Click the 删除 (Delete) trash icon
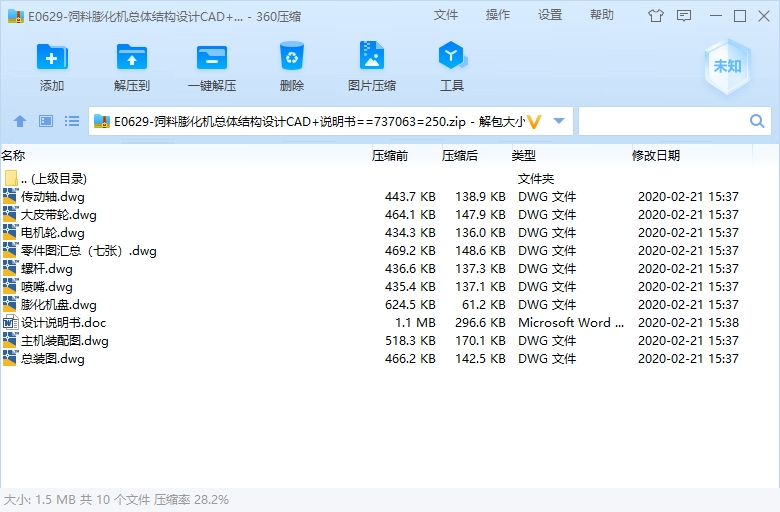 point(292,56)
